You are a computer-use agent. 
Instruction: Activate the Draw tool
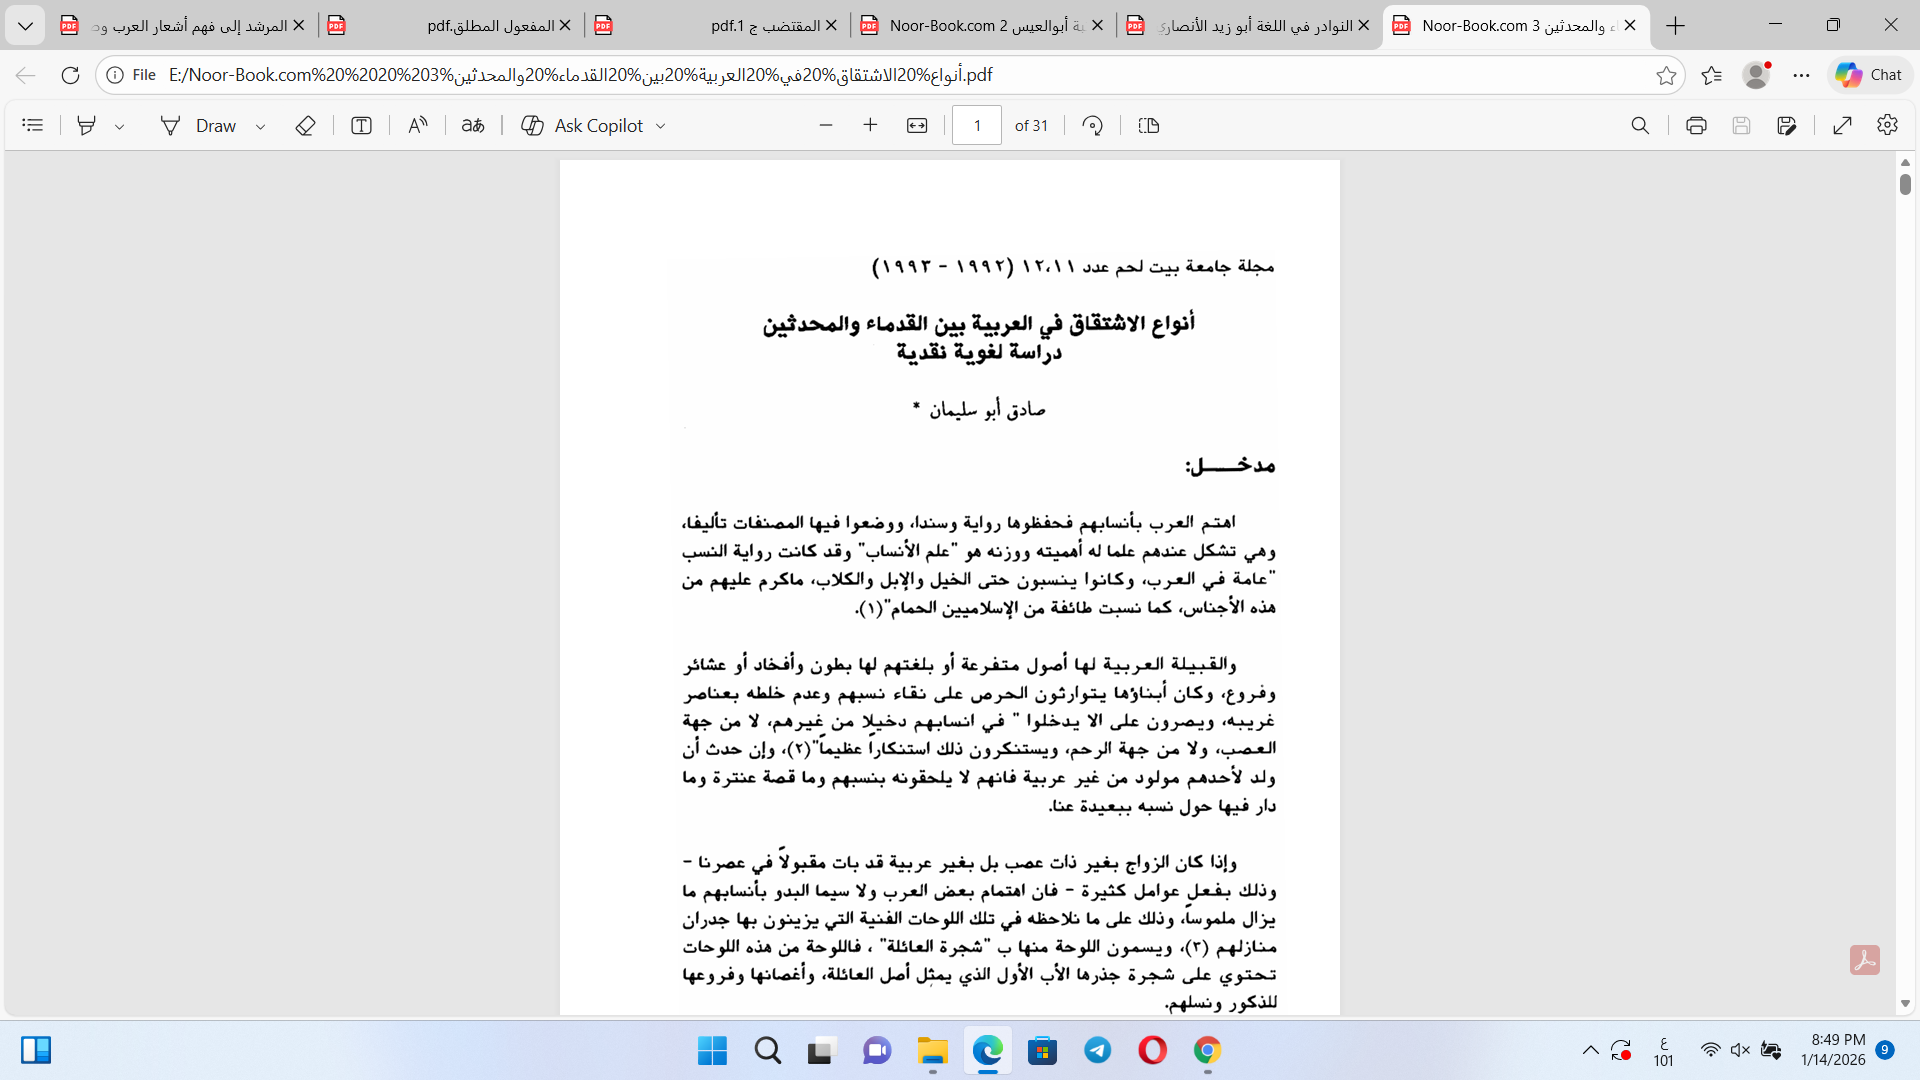click(198, 126)
